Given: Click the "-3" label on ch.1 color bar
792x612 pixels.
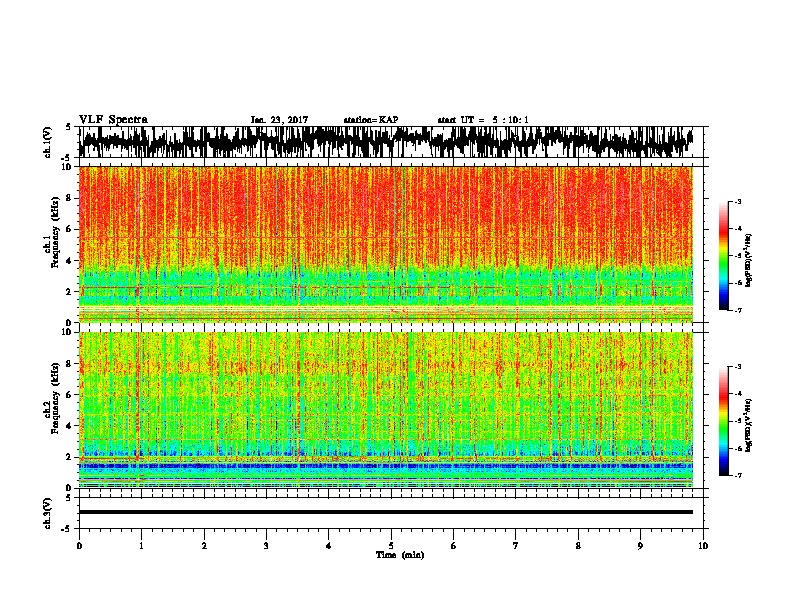Looking at the screenshot, I should 737,201.
